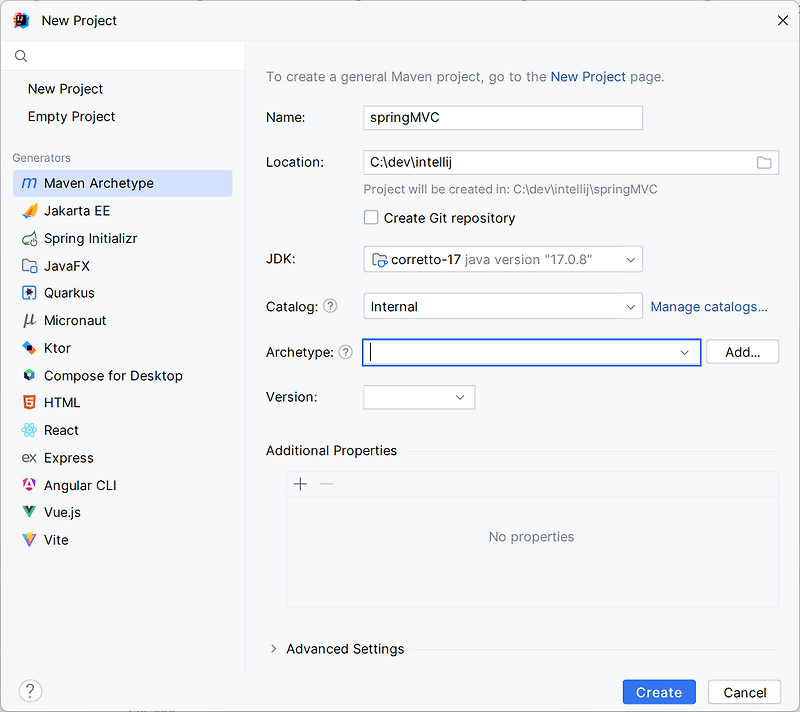Click the Create button
Image resolution: width=800 pixels, height=712 pixels.
tap(658, 692)
